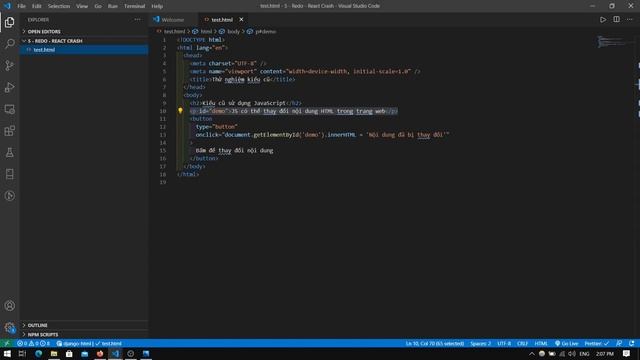The image size is (640, 360).
Task: Open the Help menu
Action: [x=157, y=6]
